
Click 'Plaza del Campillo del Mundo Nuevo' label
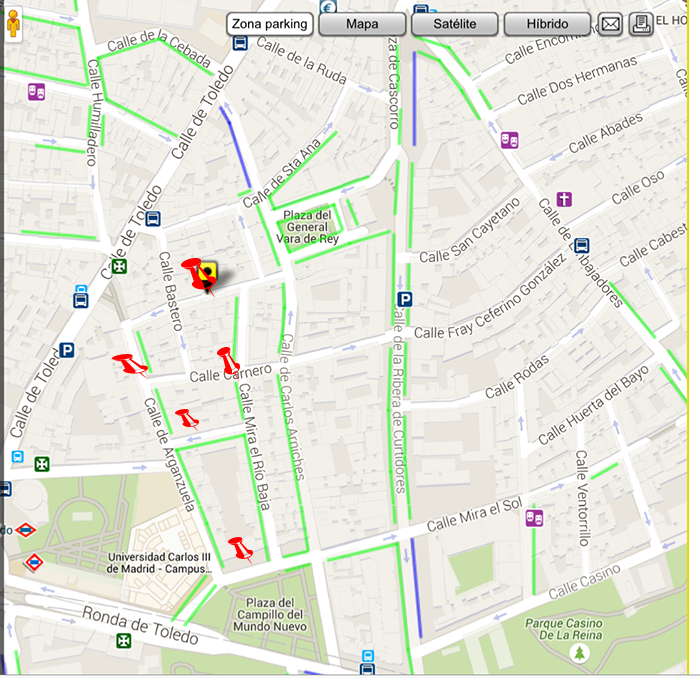[270, 615]
